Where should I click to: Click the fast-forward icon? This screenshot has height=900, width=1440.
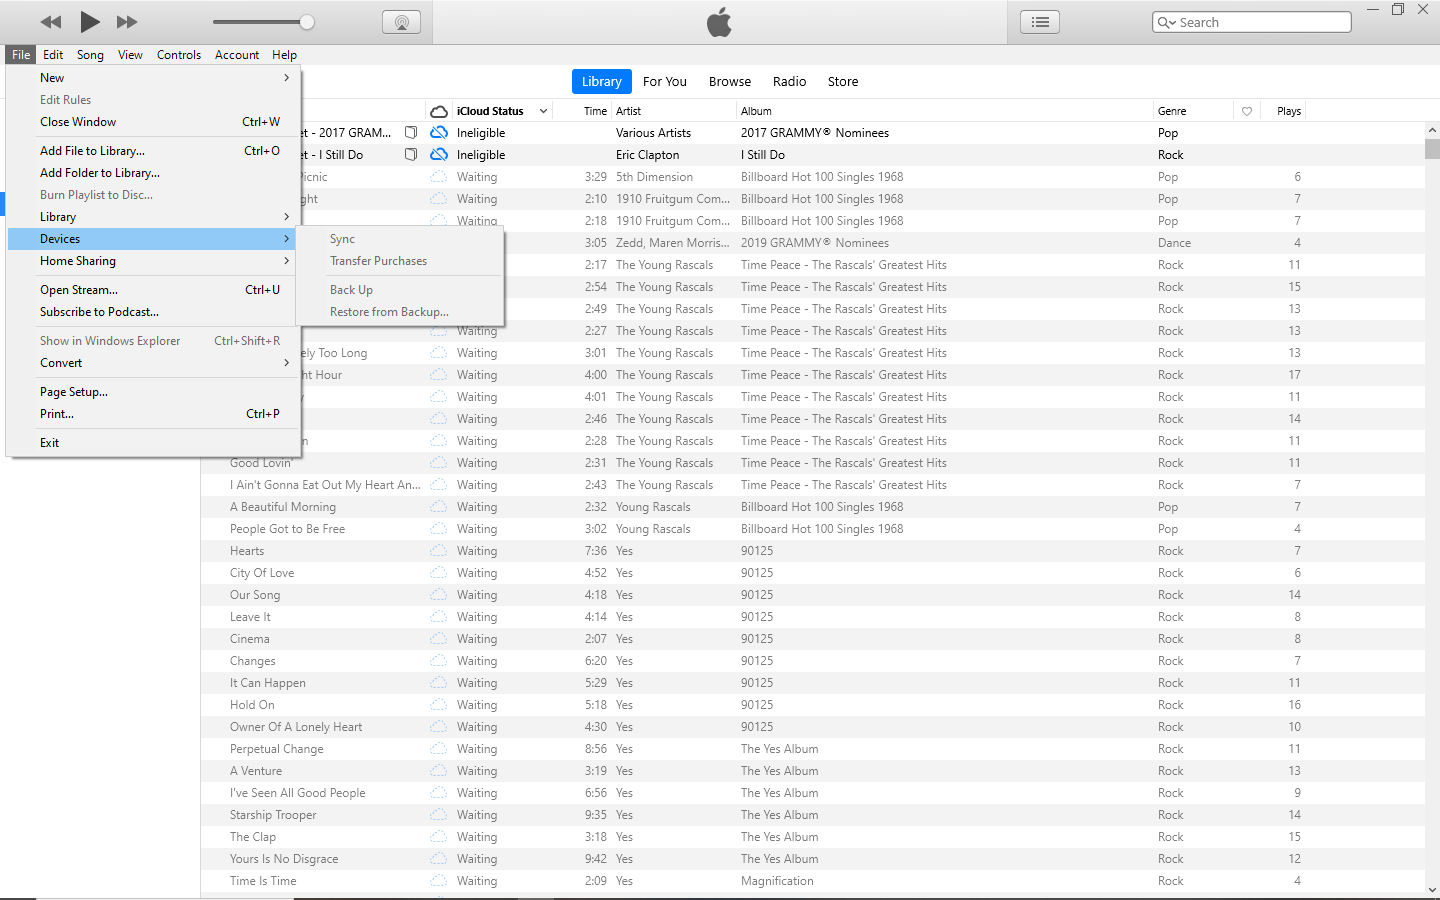127,21
